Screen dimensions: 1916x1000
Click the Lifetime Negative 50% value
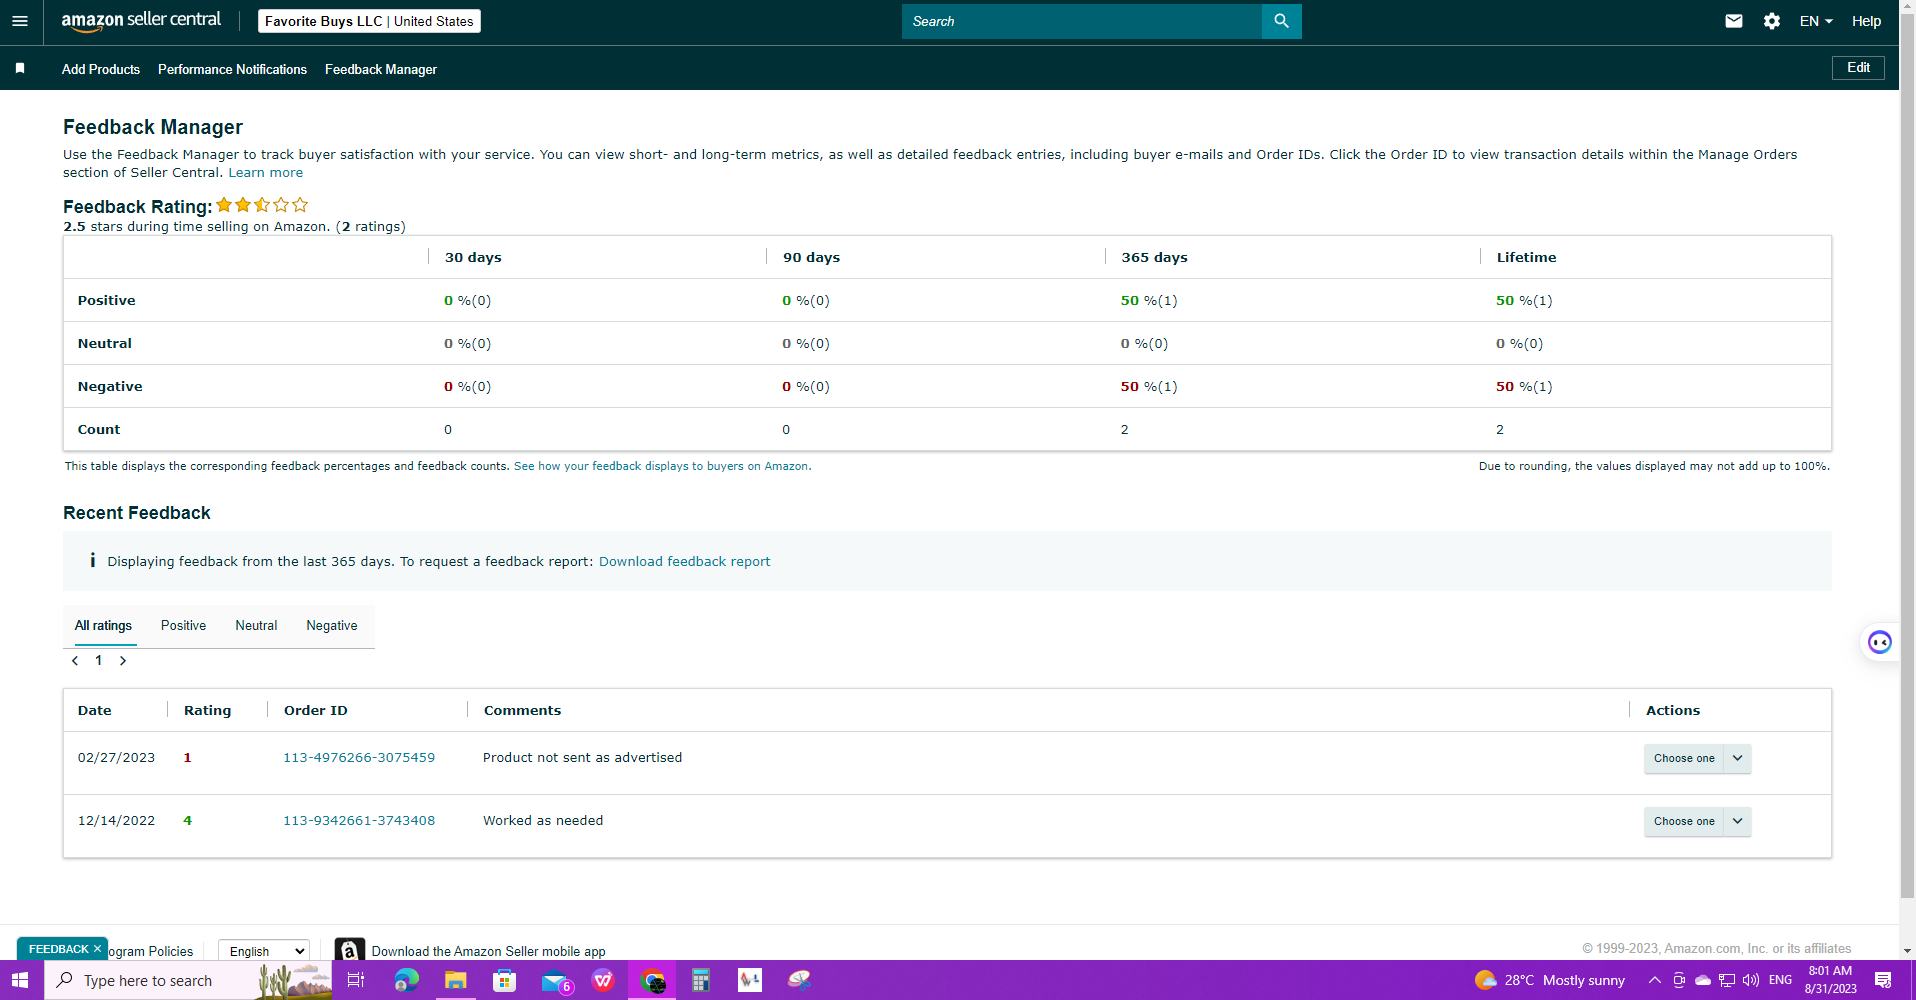tap(1524, 386)
